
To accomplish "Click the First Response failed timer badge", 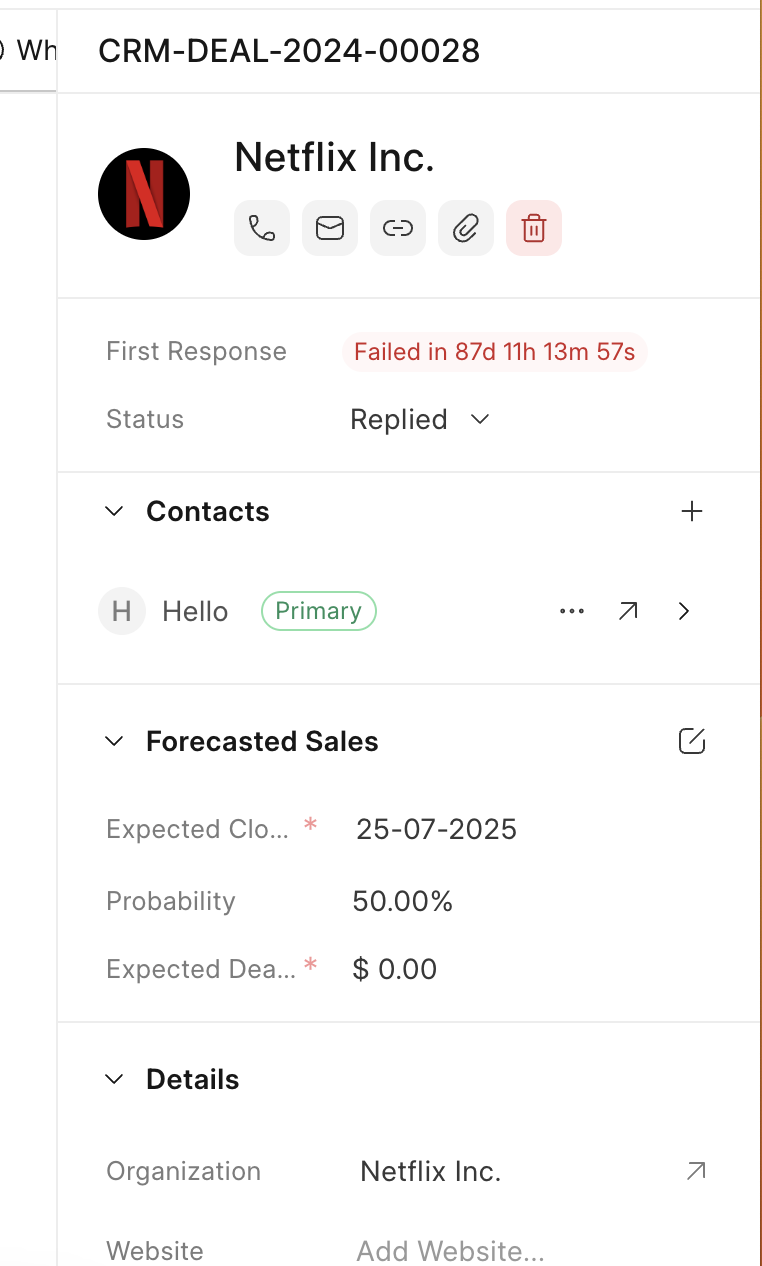I will click(x=494, y=352).
